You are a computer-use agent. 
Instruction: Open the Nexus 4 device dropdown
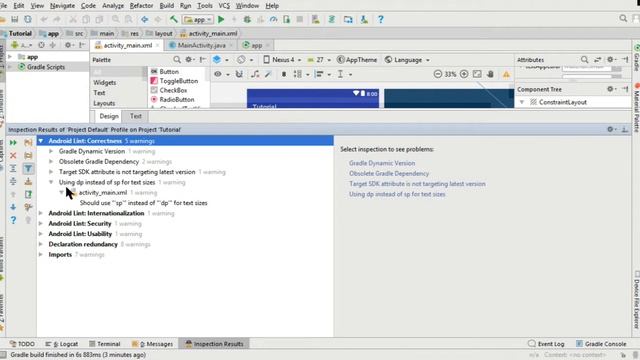pos(282,60)
